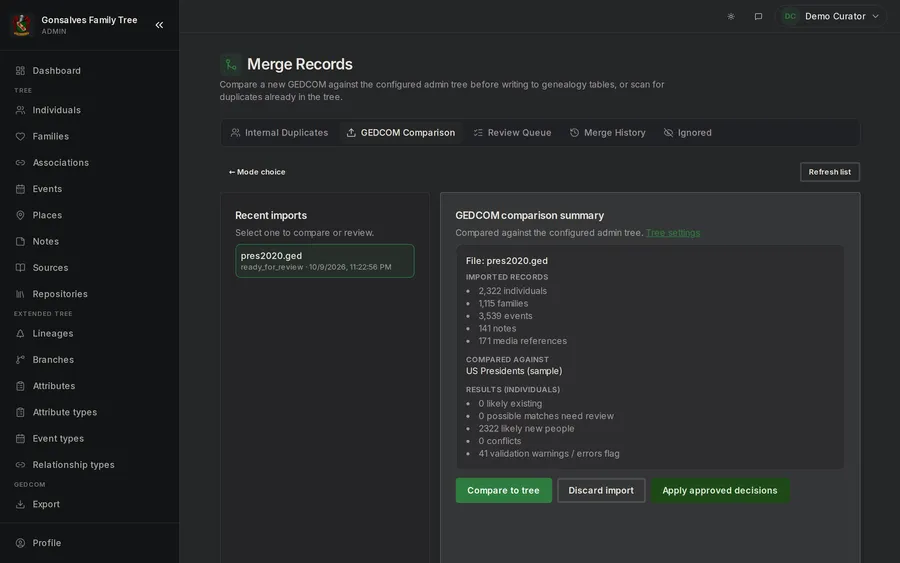Open Places in the sidebar

point(90,215)
